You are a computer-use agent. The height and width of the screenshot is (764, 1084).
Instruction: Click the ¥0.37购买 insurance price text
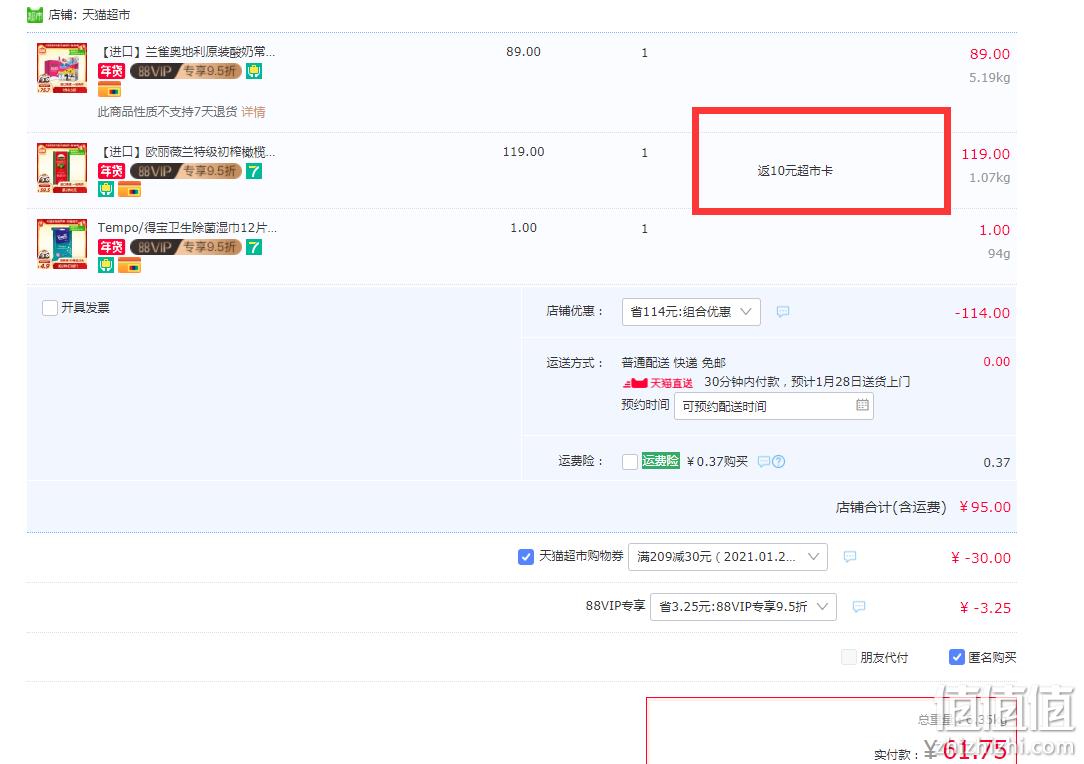point(718,461)
